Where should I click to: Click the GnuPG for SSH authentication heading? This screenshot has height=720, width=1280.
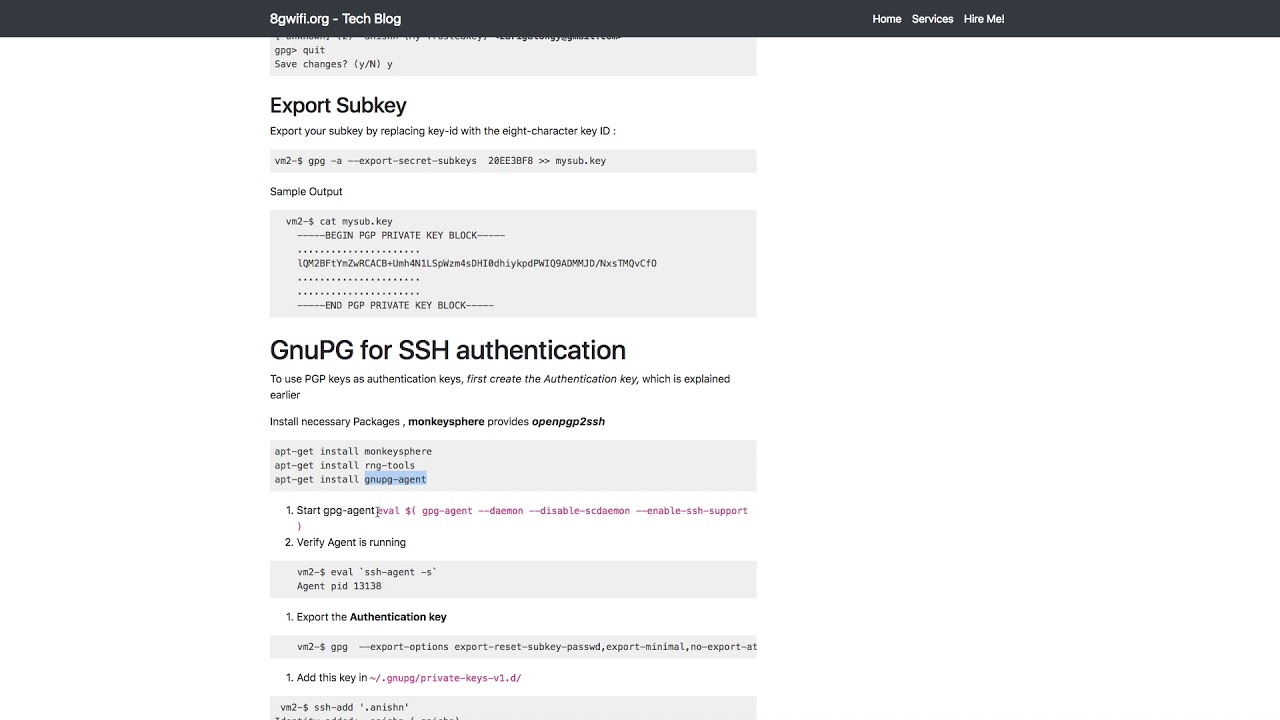pos(448,350)
